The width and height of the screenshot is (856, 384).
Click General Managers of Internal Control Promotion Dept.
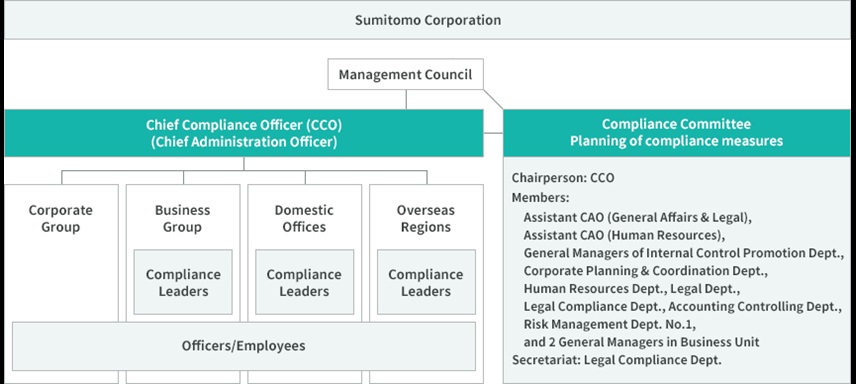684,253
